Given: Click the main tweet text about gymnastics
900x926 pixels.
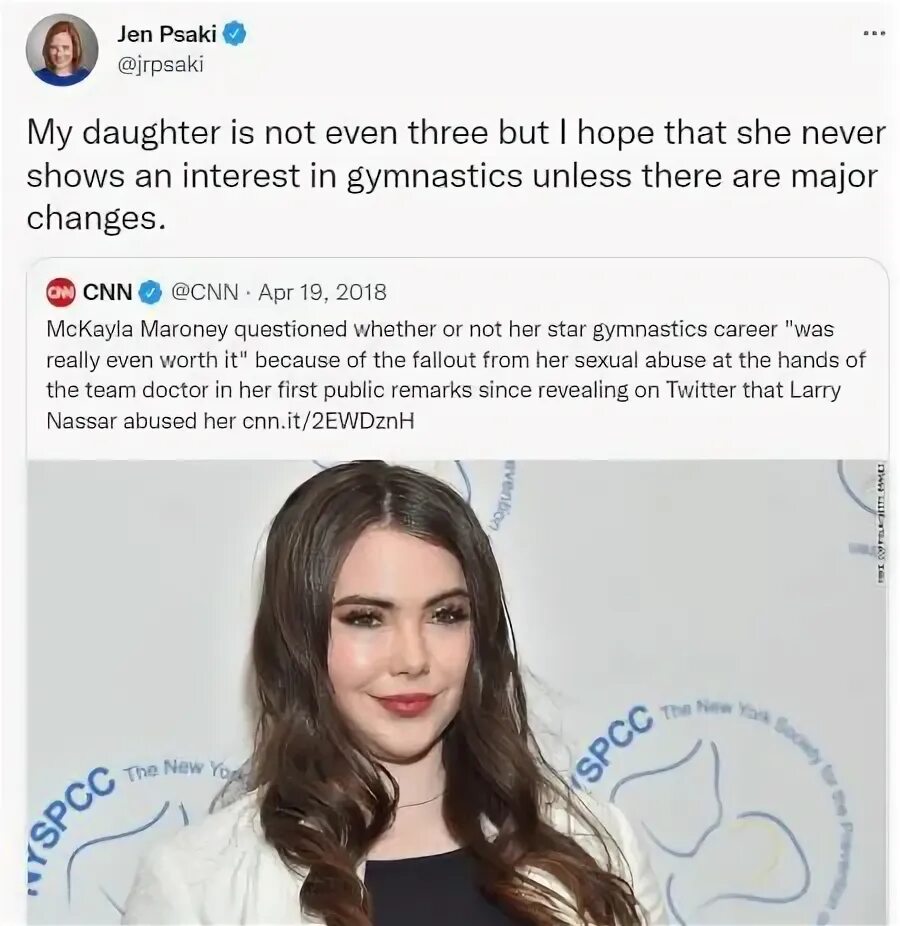Looking at the screenshot, I should point(456,175).
